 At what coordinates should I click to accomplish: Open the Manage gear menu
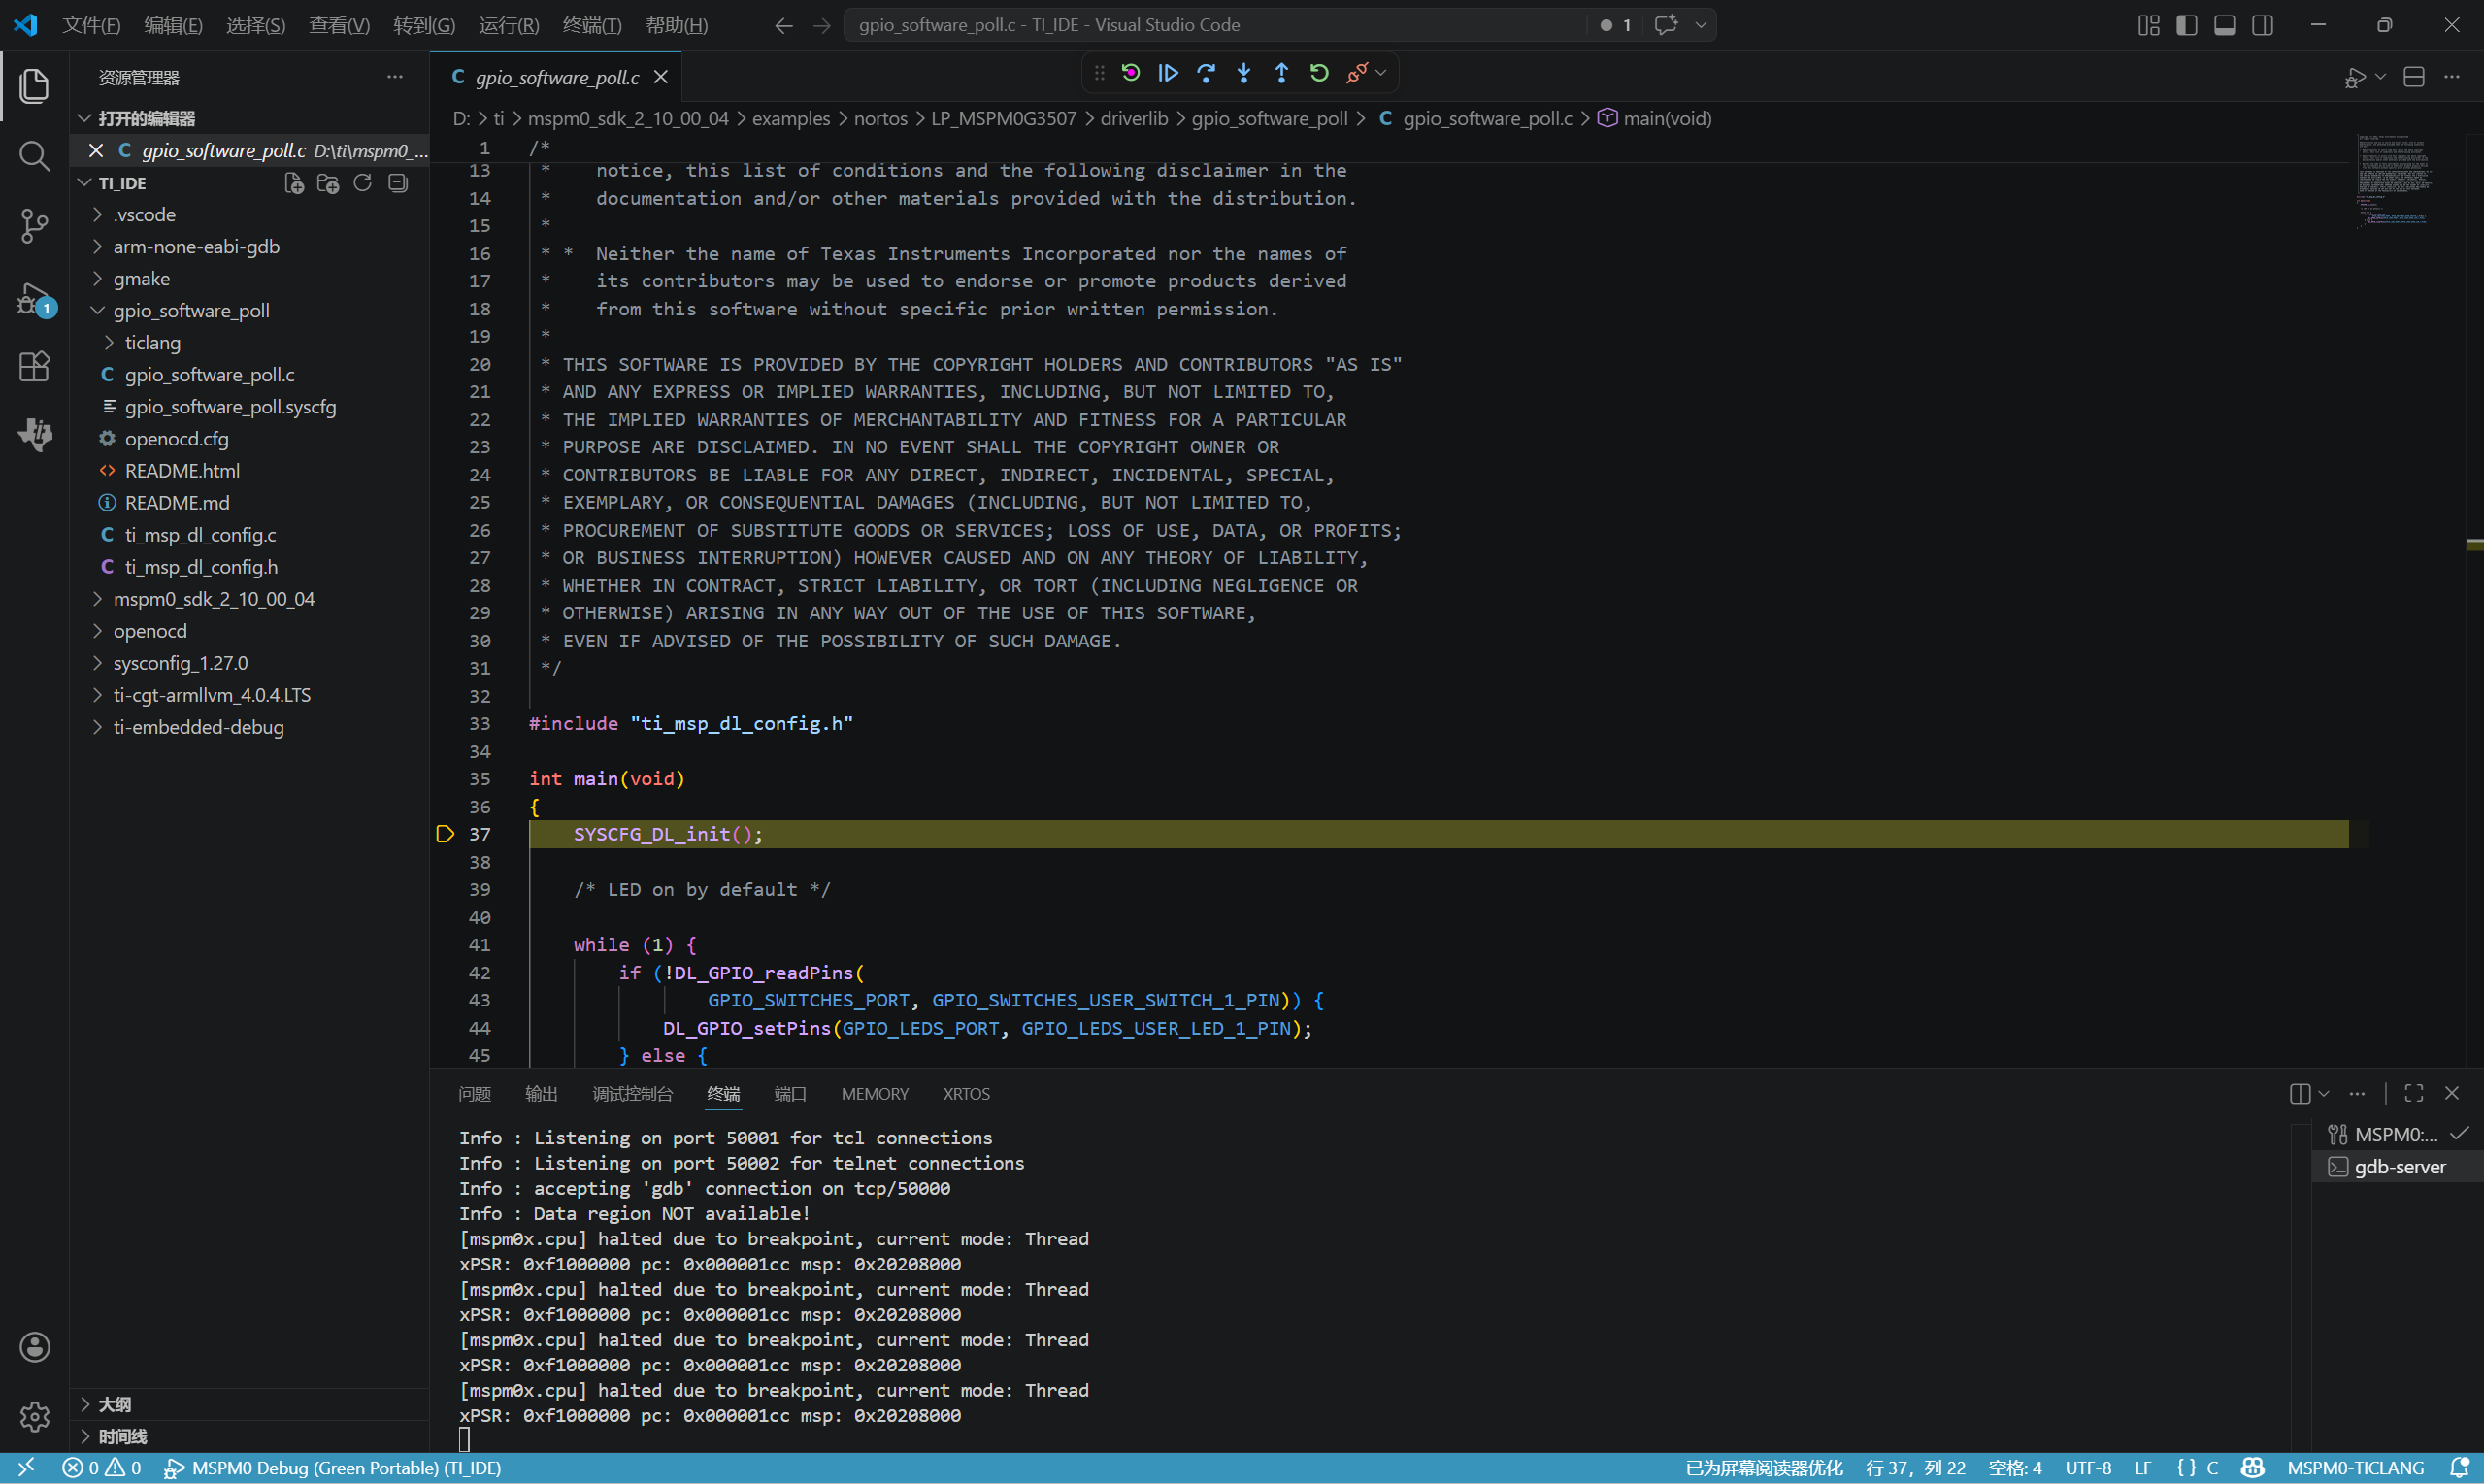point(34,1416)
